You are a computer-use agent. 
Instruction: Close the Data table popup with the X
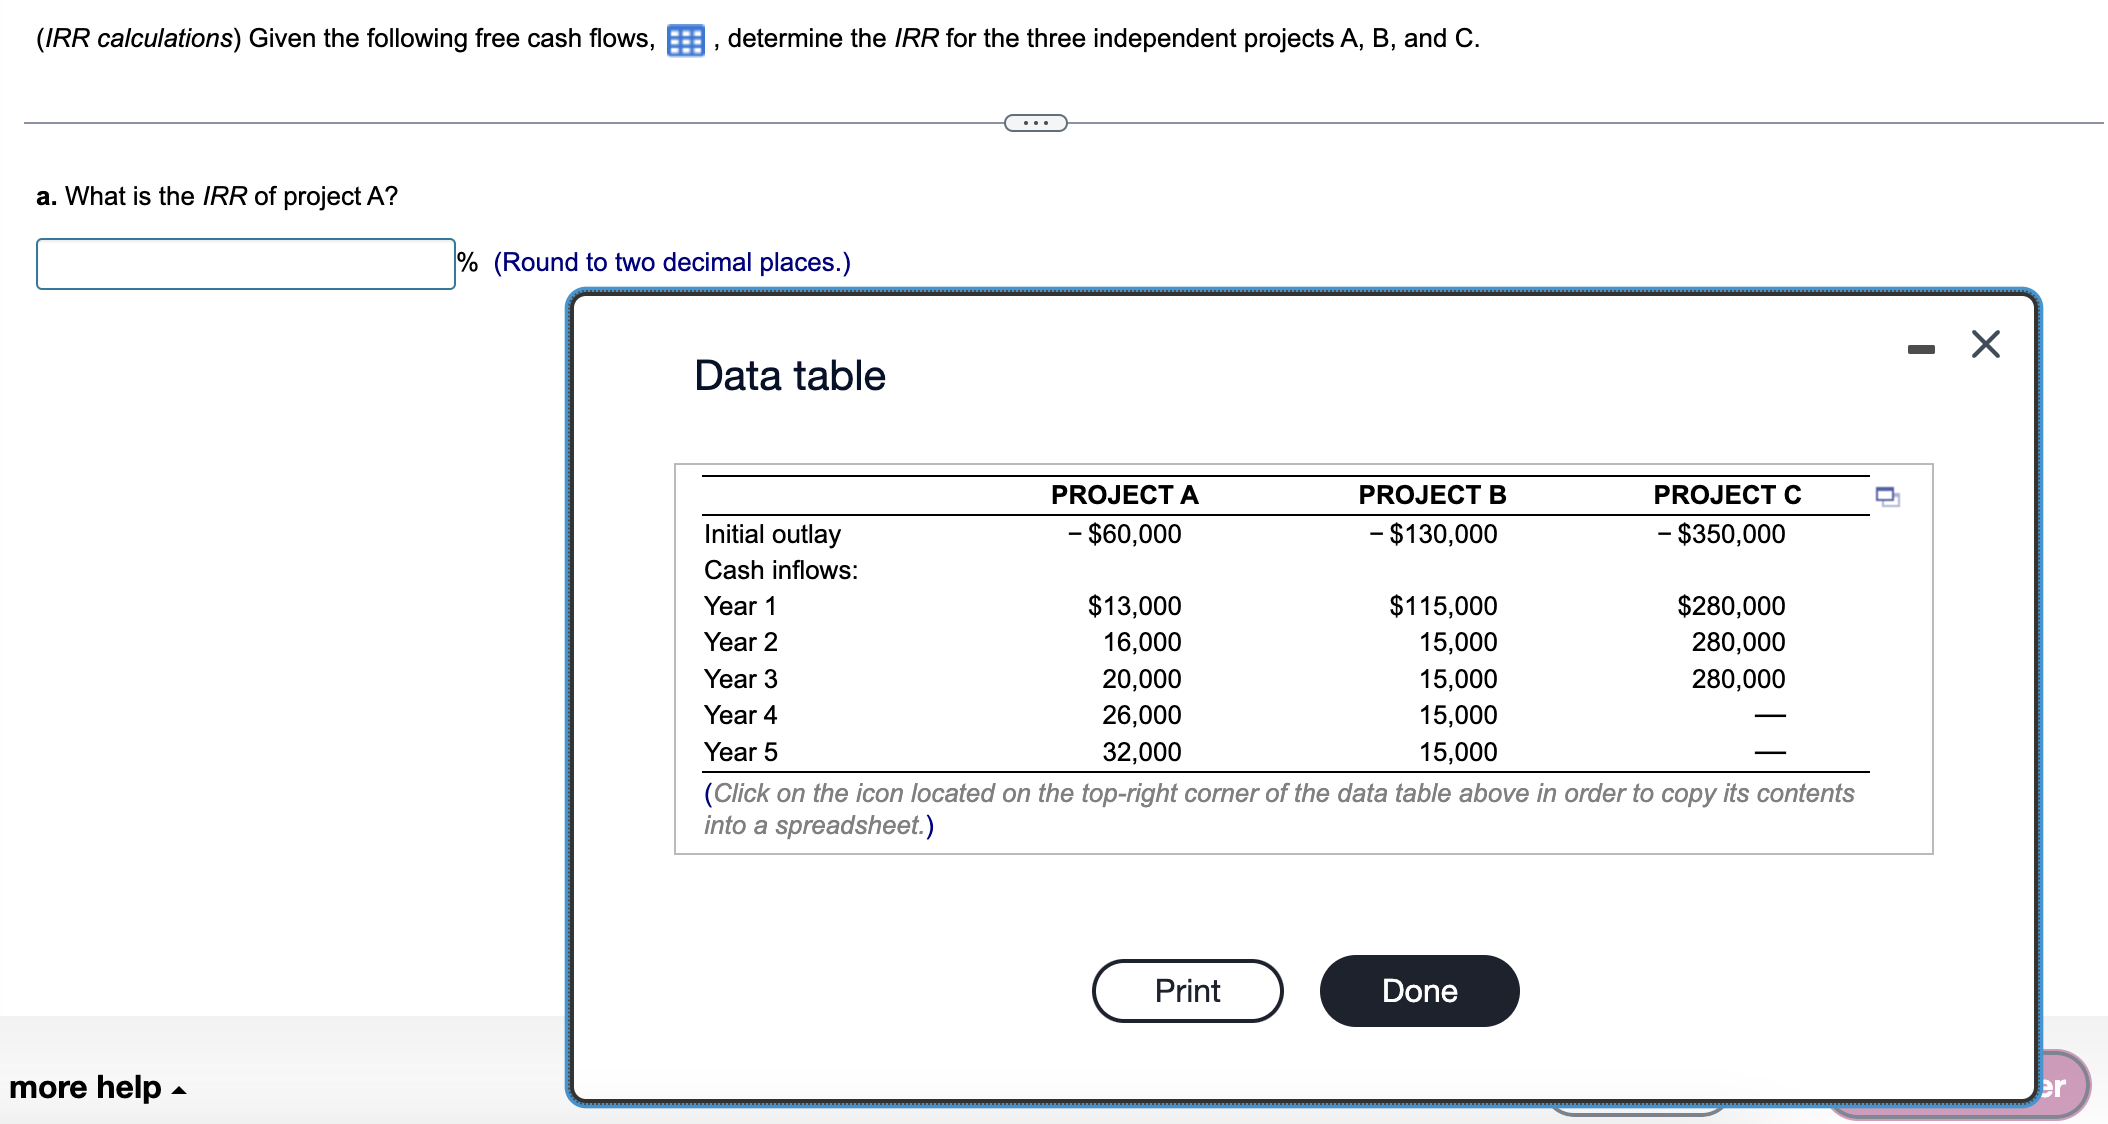(1984, 344)
